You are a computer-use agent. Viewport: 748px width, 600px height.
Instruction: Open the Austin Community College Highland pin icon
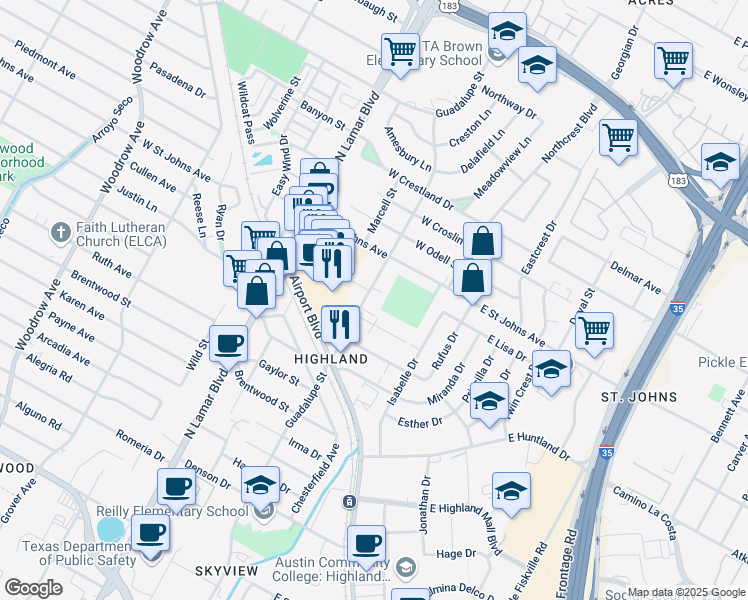coord(406,567)
